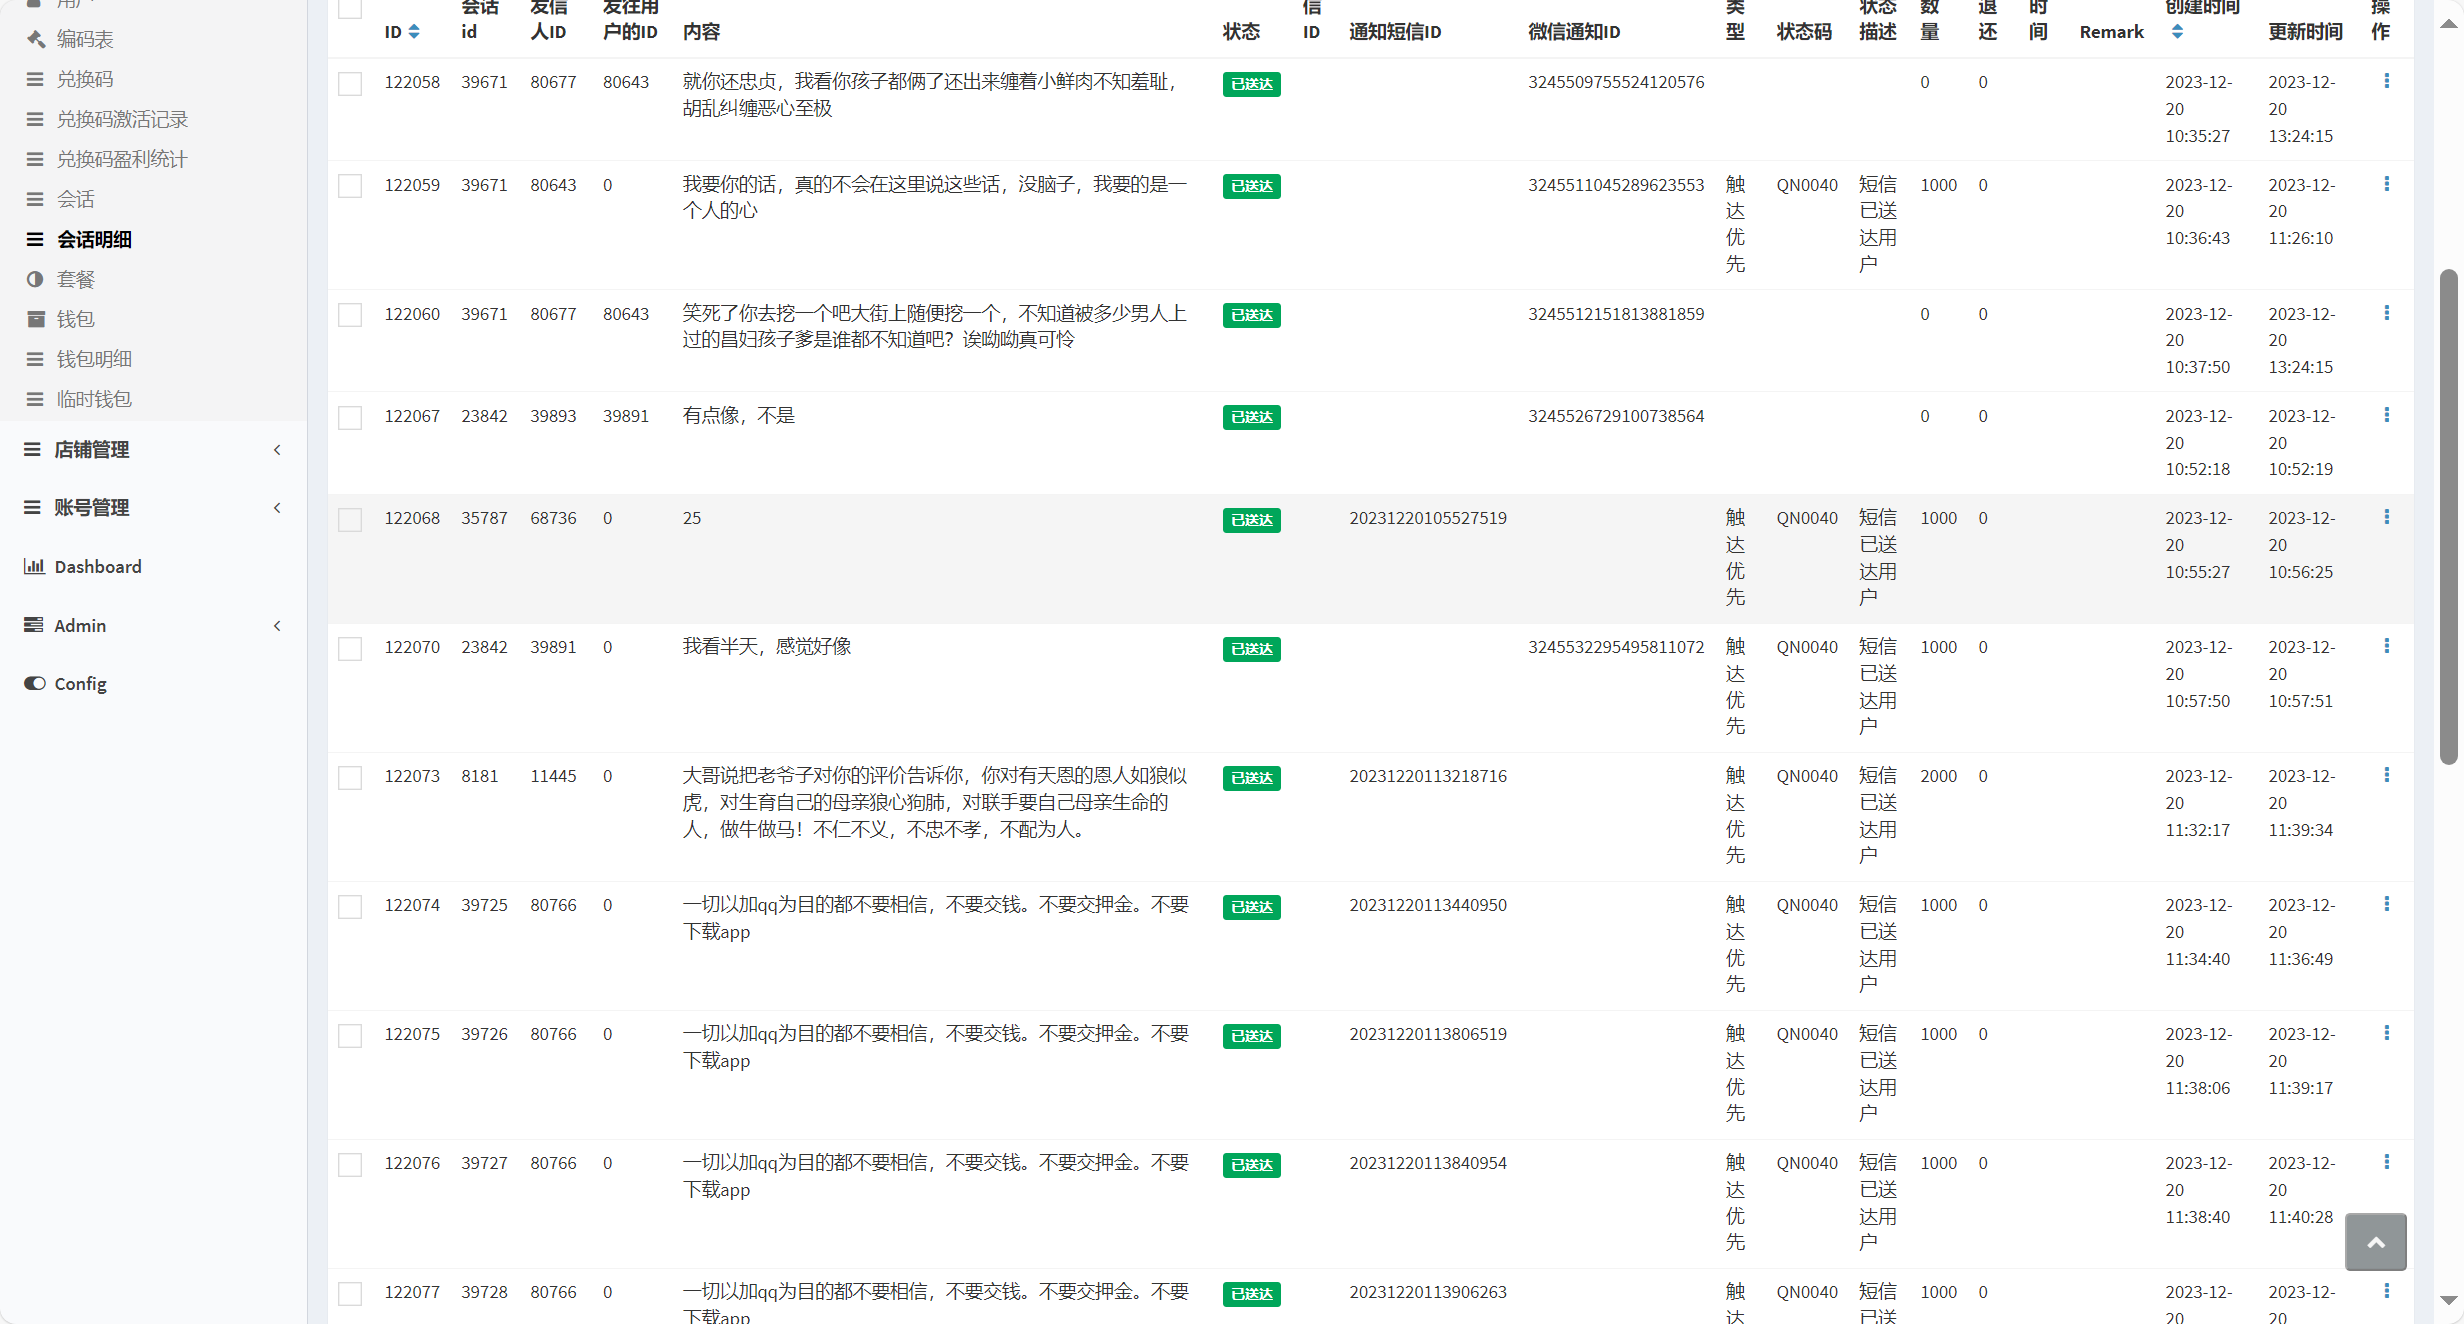Click the 套餐 half-circle icon
Screen dimensions: 2464x1324
tap(35, 279)
